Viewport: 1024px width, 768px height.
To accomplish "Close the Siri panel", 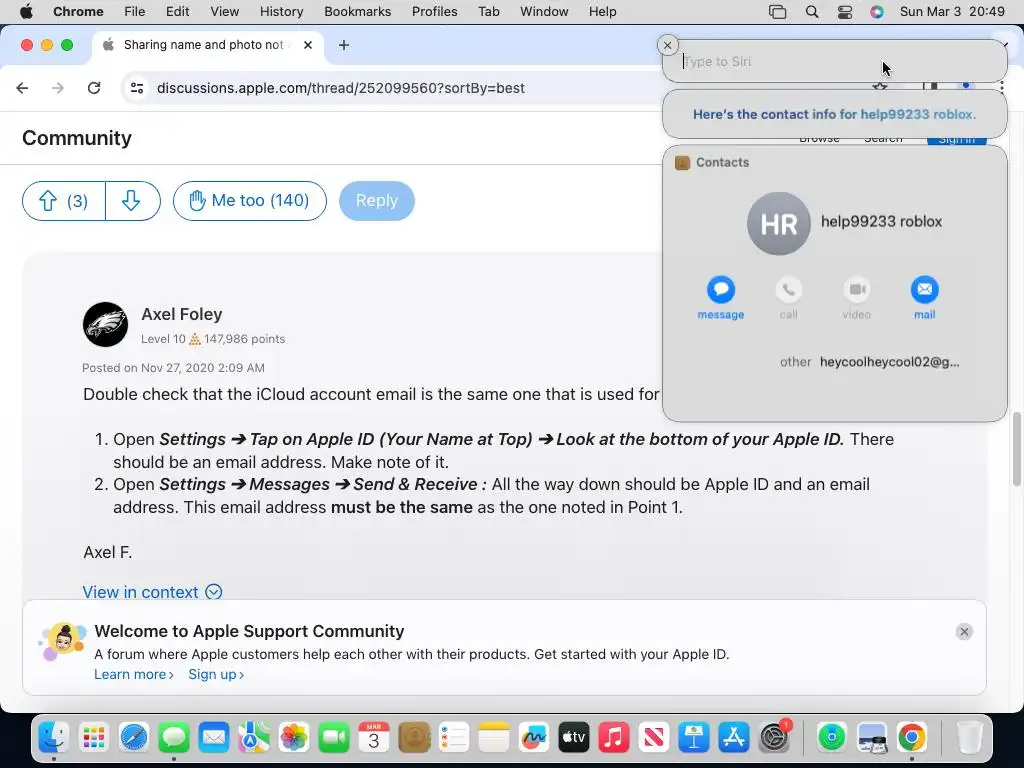I will click(667, 45).
